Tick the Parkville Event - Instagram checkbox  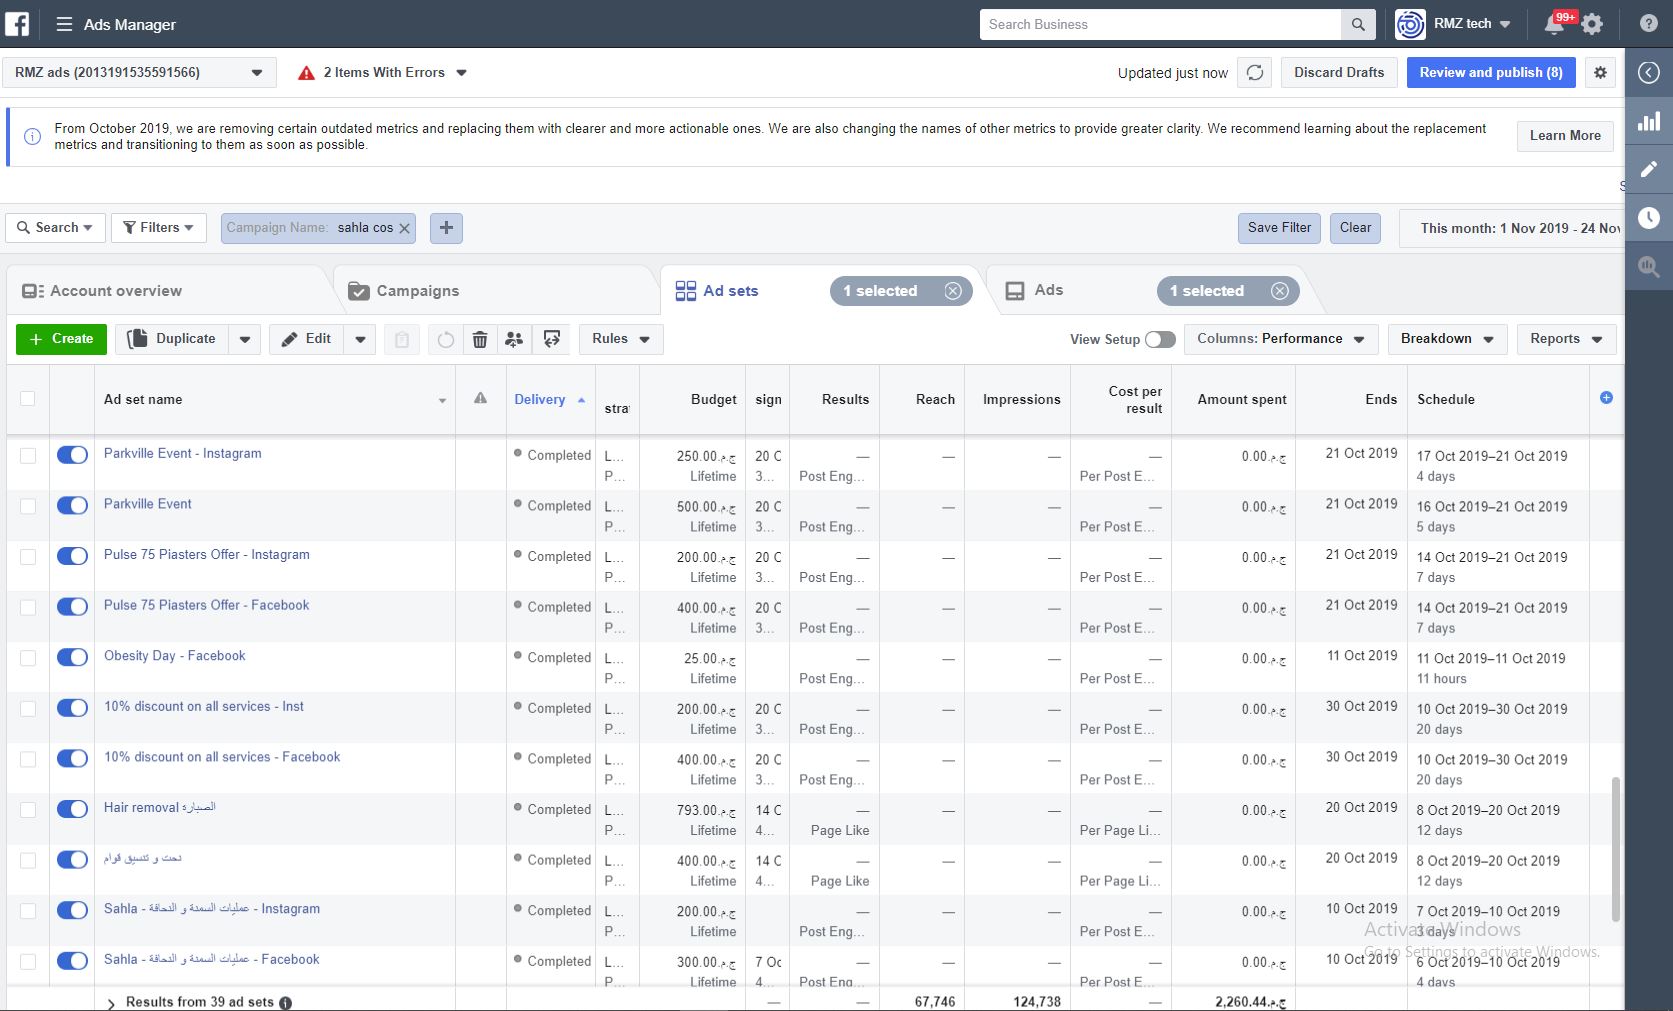(x=28, y=455)
